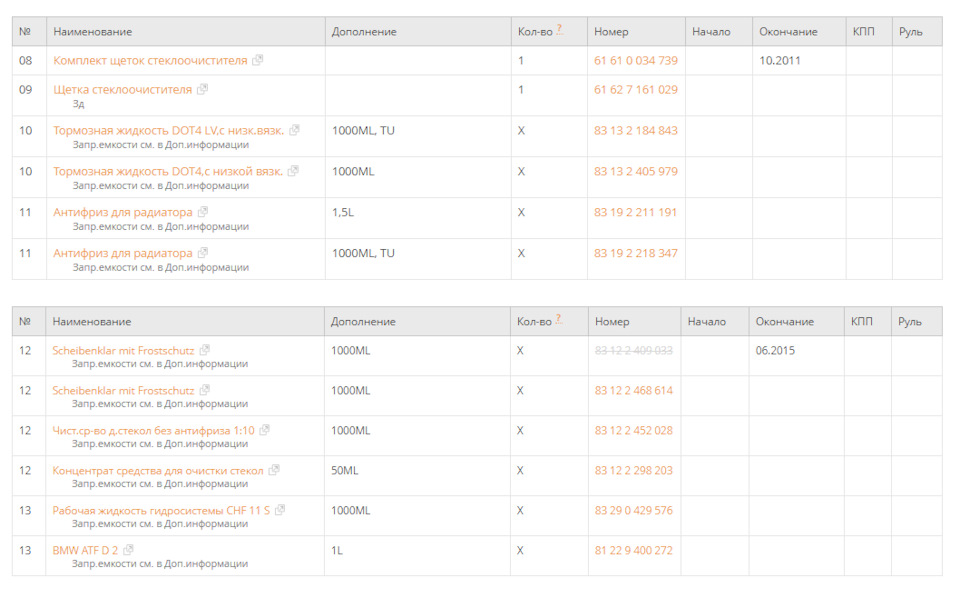Open popup icon beside BMW ATF D 2
This screenshot has width=960, height=608.
pos(129,550)
